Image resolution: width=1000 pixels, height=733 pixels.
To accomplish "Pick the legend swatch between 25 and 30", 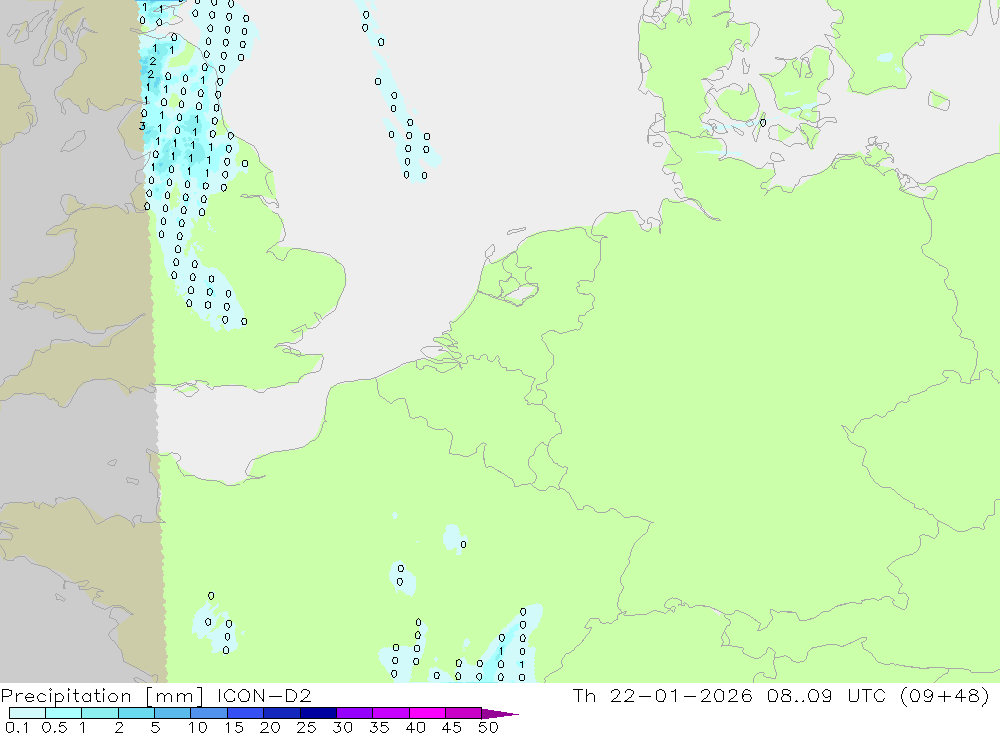I will 318,713.
